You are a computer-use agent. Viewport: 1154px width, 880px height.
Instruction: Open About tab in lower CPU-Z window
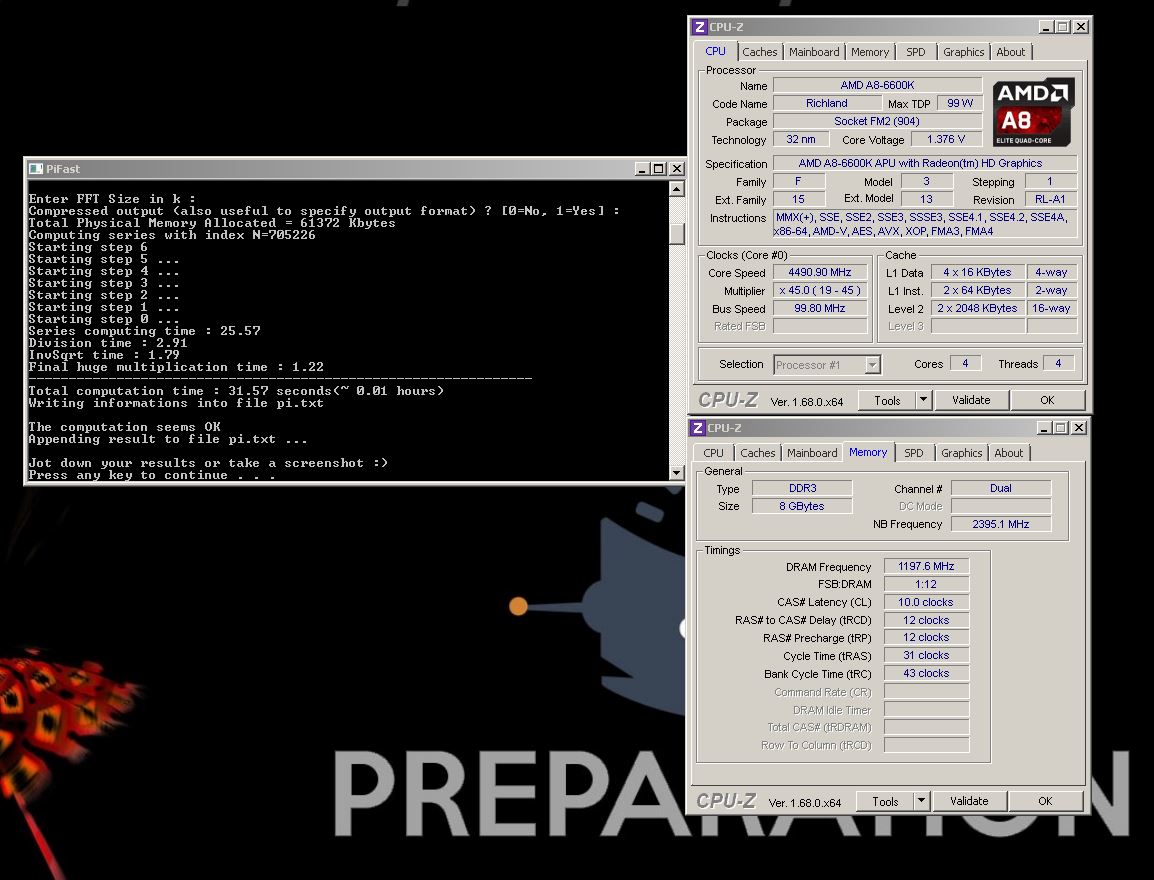[x=1008, y=453]
